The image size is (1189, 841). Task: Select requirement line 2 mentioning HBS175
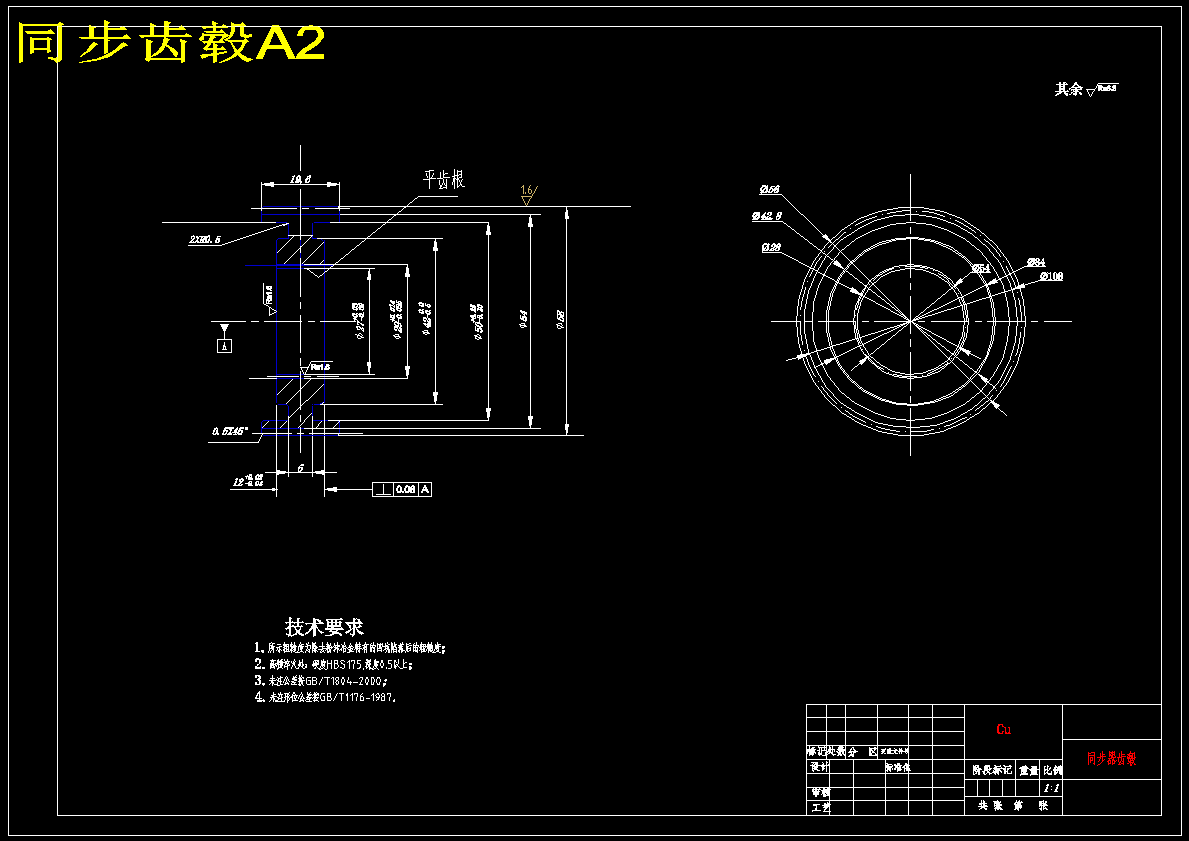[334, 664]
